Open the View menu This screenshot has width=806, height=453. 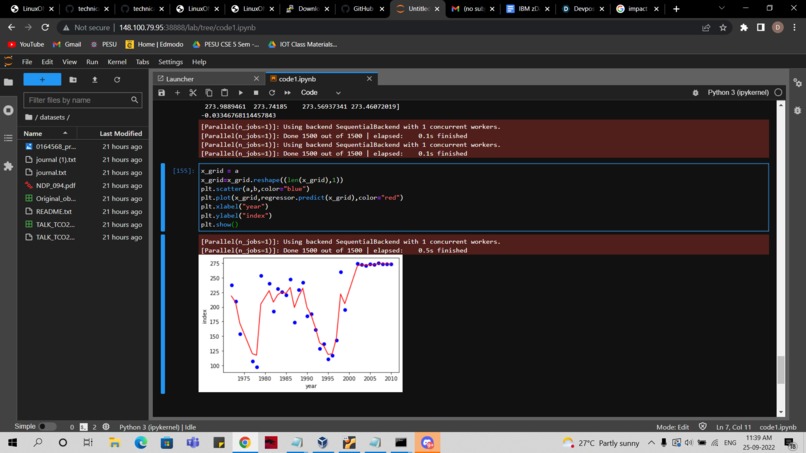point(69,62)
